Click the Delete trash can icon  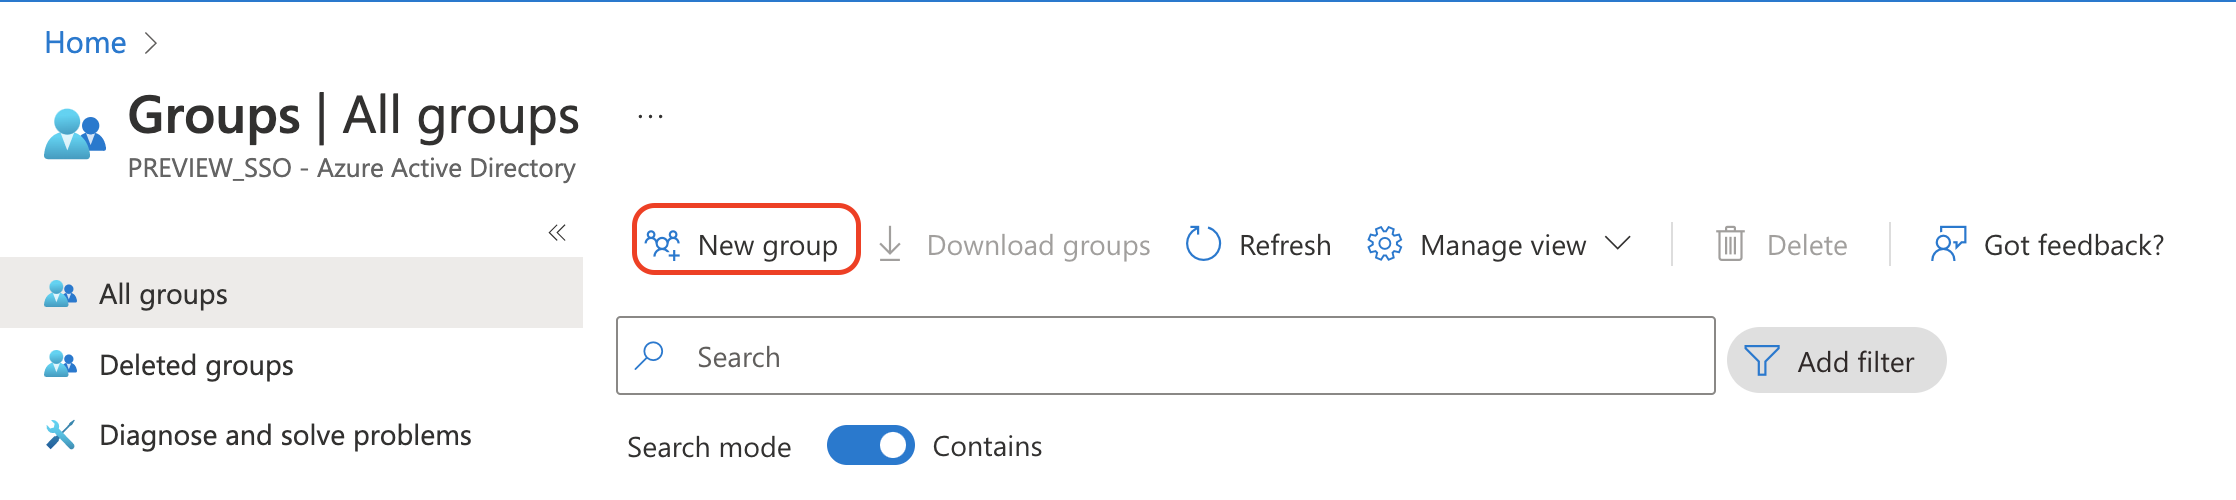[1730, 244]
